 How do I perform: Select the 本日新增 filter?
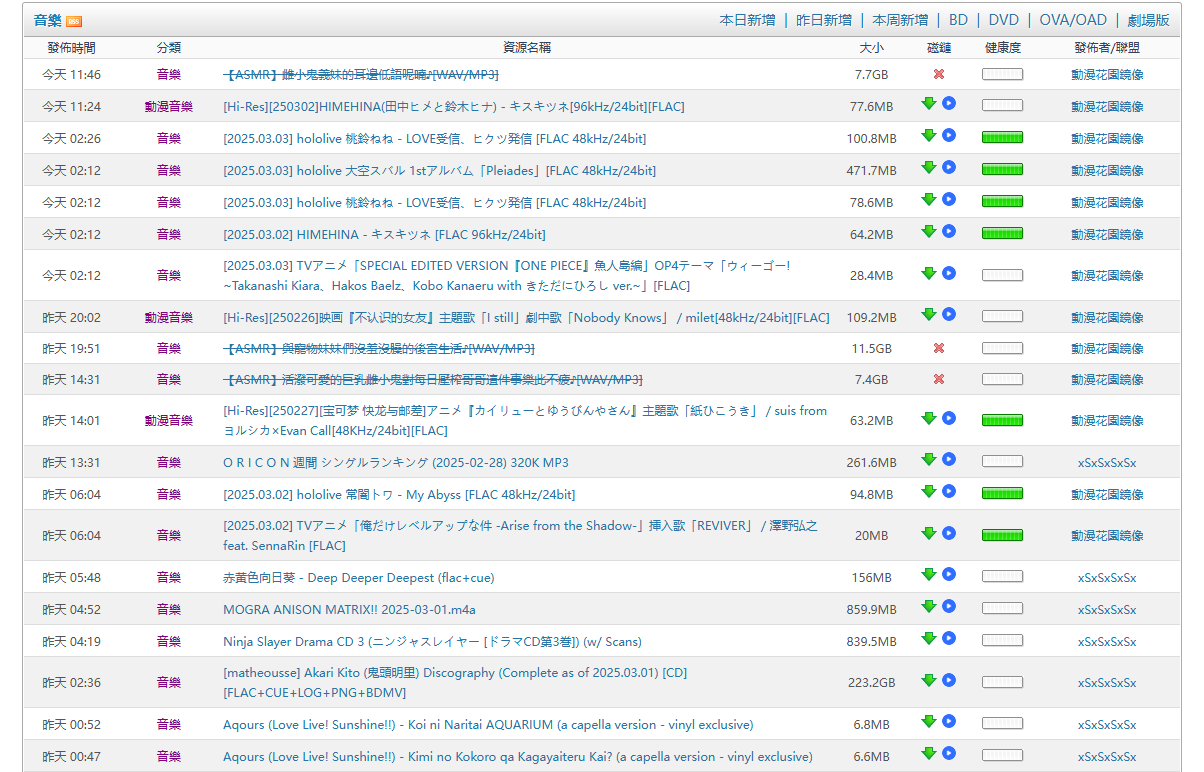click(746, 19)
